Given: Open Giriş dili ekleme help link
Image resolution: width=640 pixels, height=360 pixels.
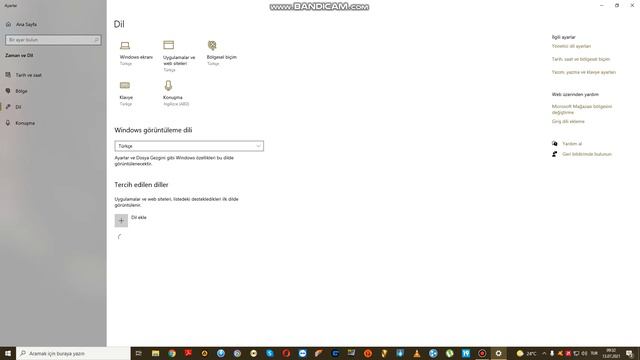Looking at the screenshot, I should click(x=568, y=121).
